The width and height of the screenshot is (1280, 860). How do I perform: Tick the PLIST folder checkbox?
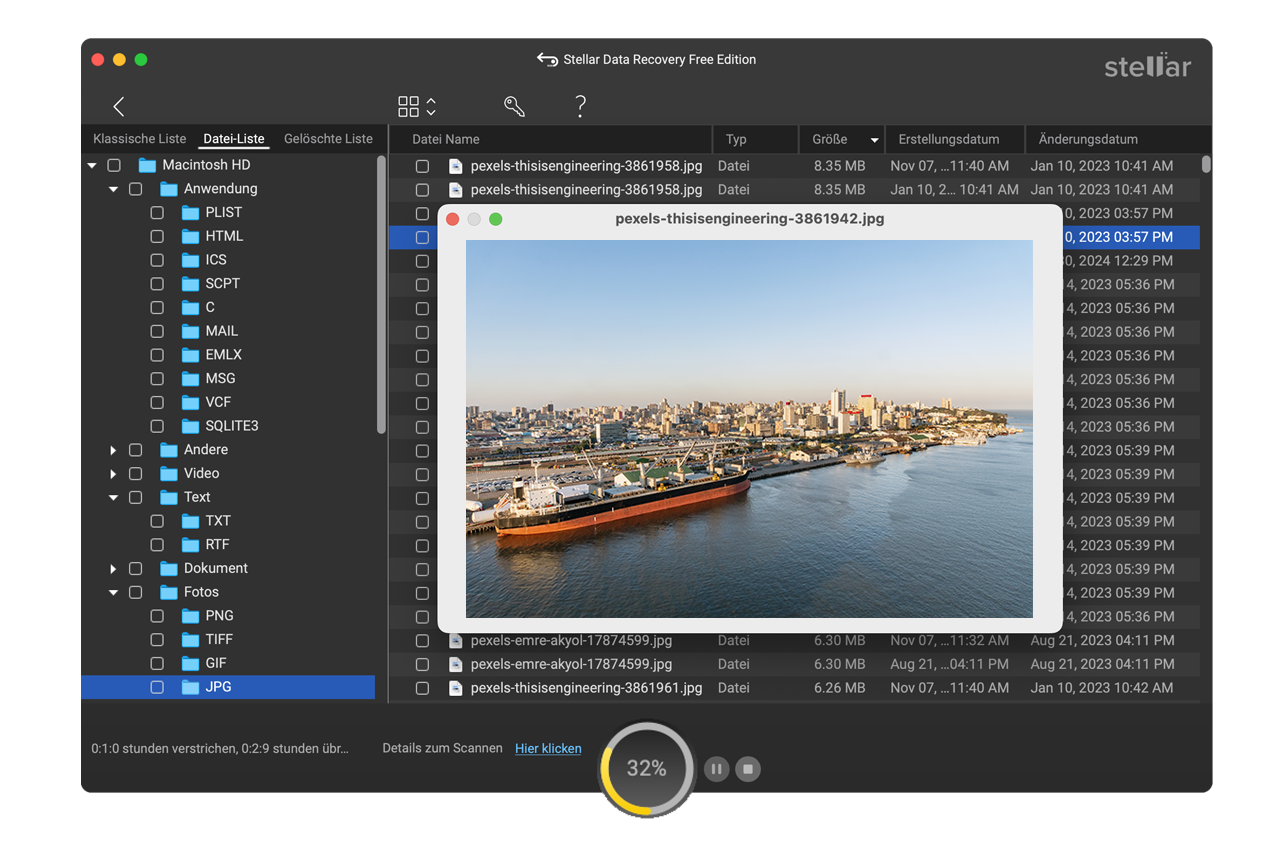157,212
